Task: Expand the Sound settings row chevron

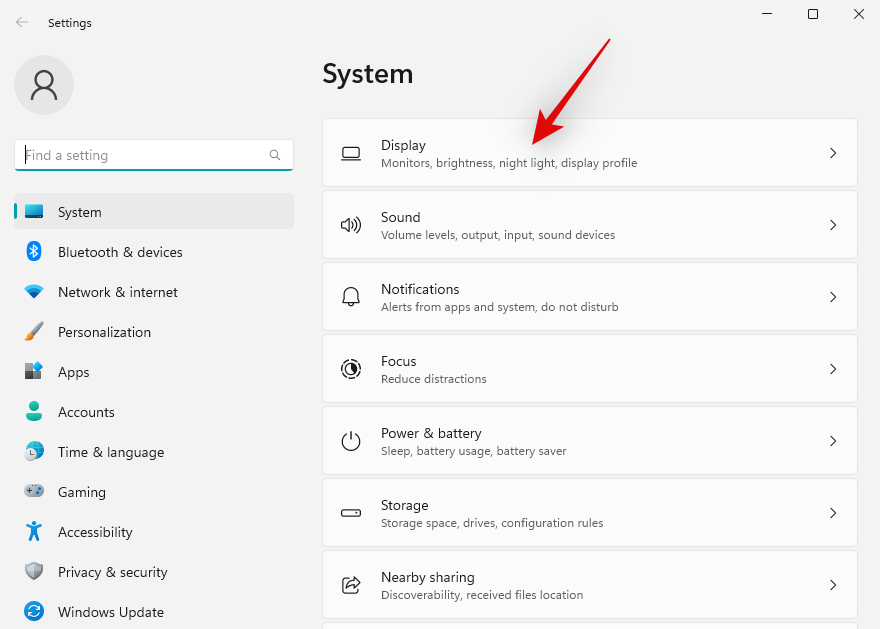Action: tap(833, 224)
